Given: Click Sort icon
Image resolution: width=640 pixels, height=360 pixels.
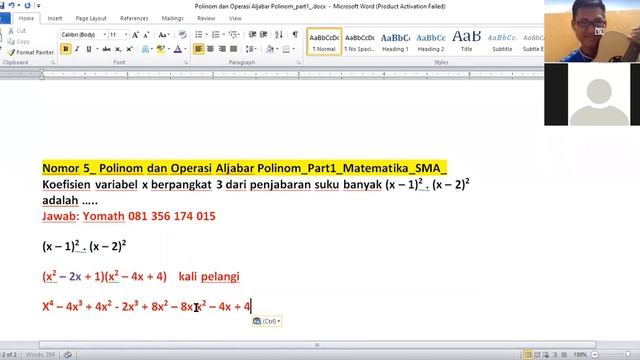Looking at the screenshot, I should point(279,35).
